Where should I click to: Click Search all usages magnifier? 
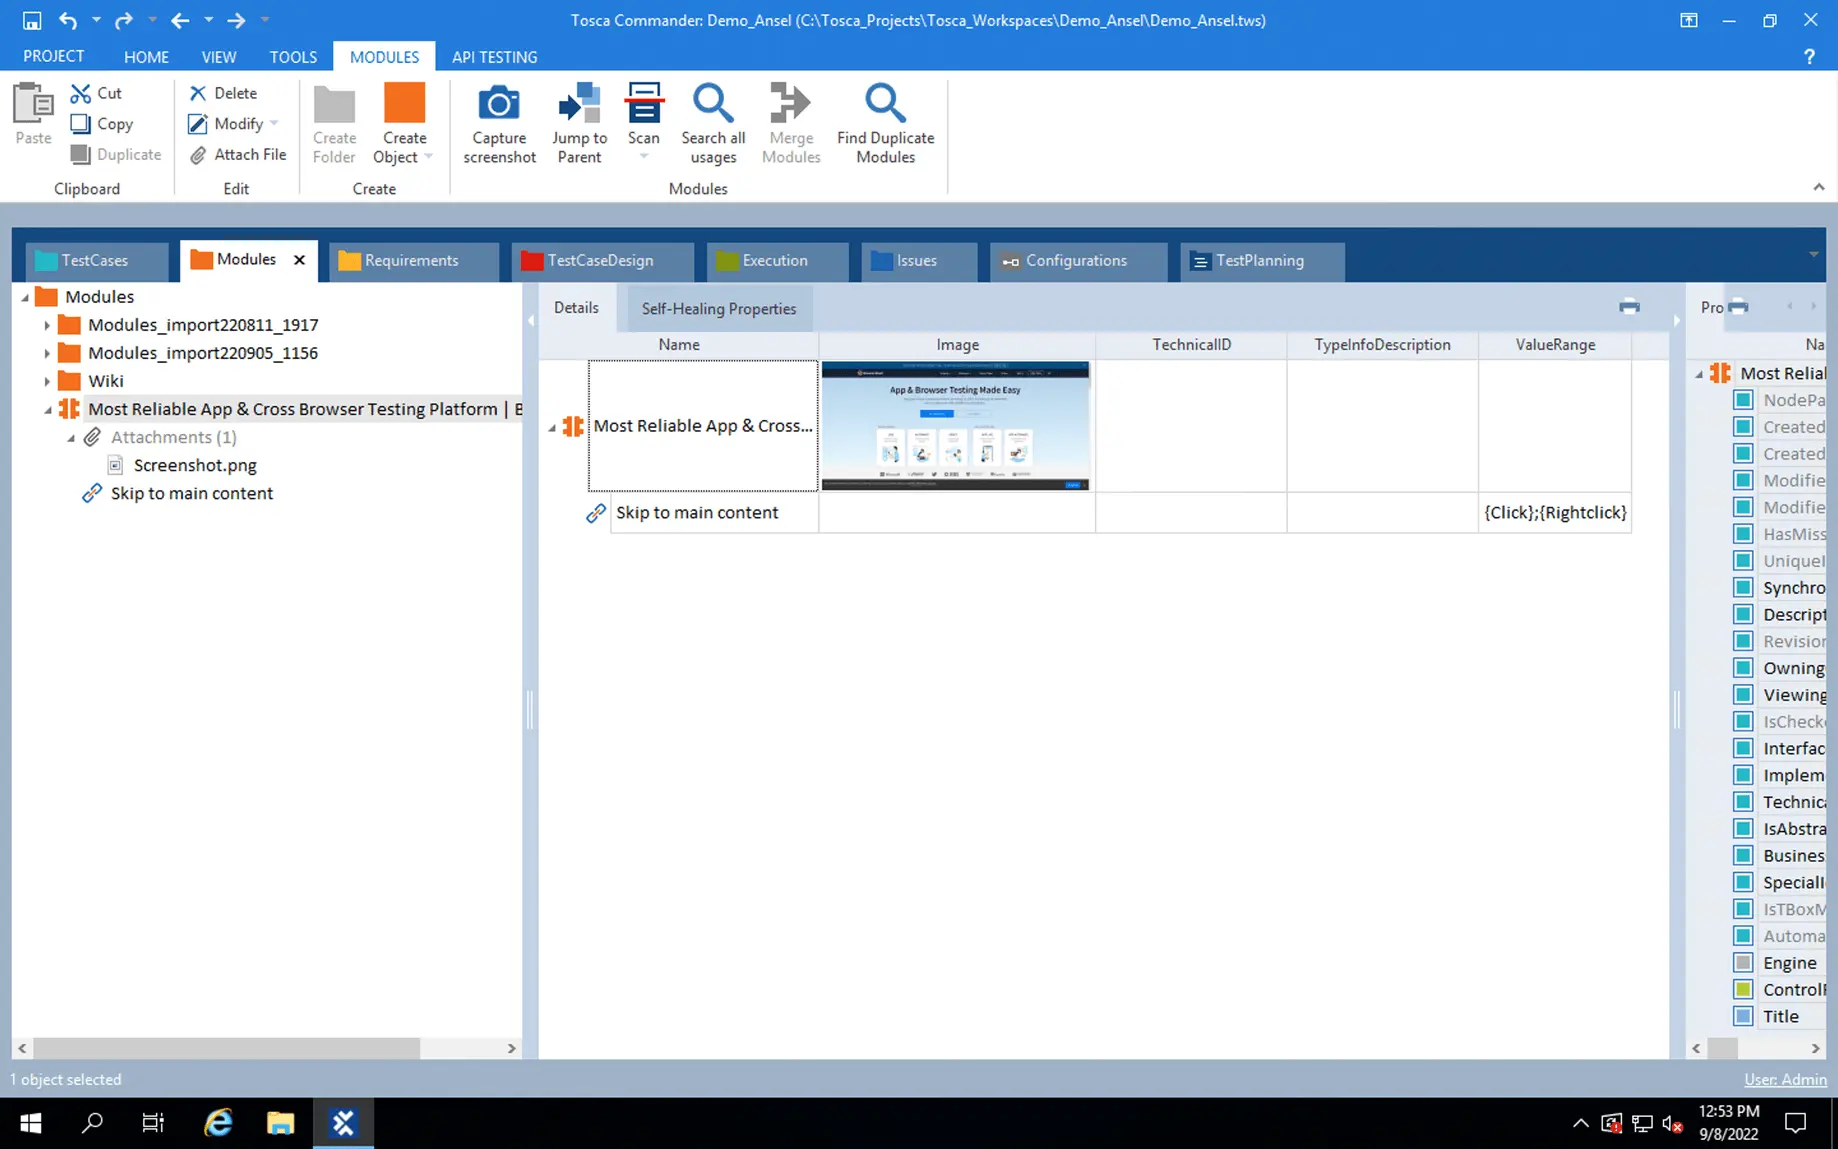pyautogui.click(x=712, y=104)
